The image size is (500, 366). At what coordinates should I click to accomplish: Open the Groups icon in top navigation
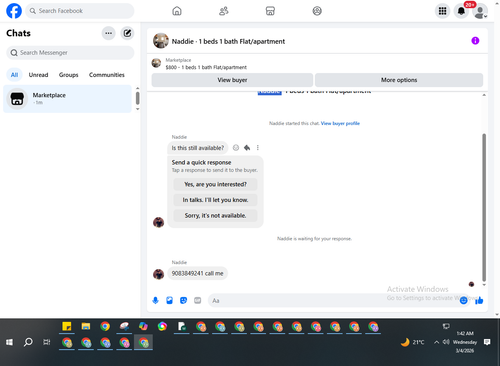tap(317, 11)
